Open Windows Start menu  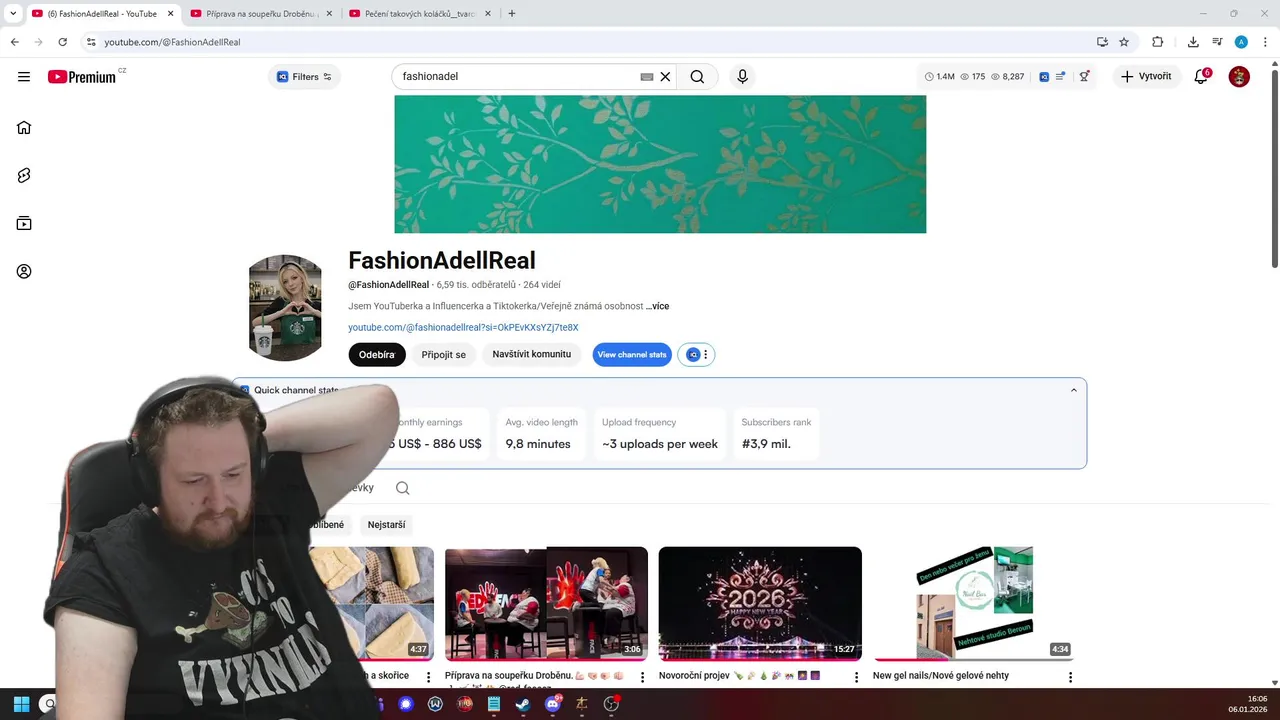pos(21,704)
